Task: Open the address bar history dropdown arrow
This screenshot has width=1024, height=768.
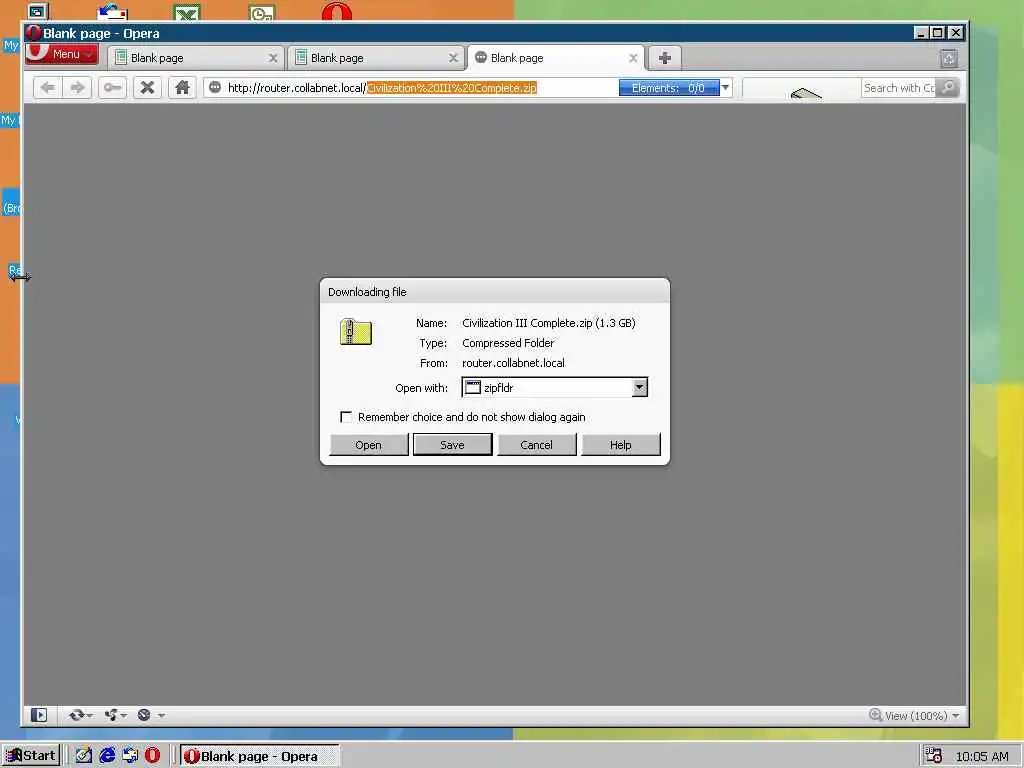Action: coord(726,88)
